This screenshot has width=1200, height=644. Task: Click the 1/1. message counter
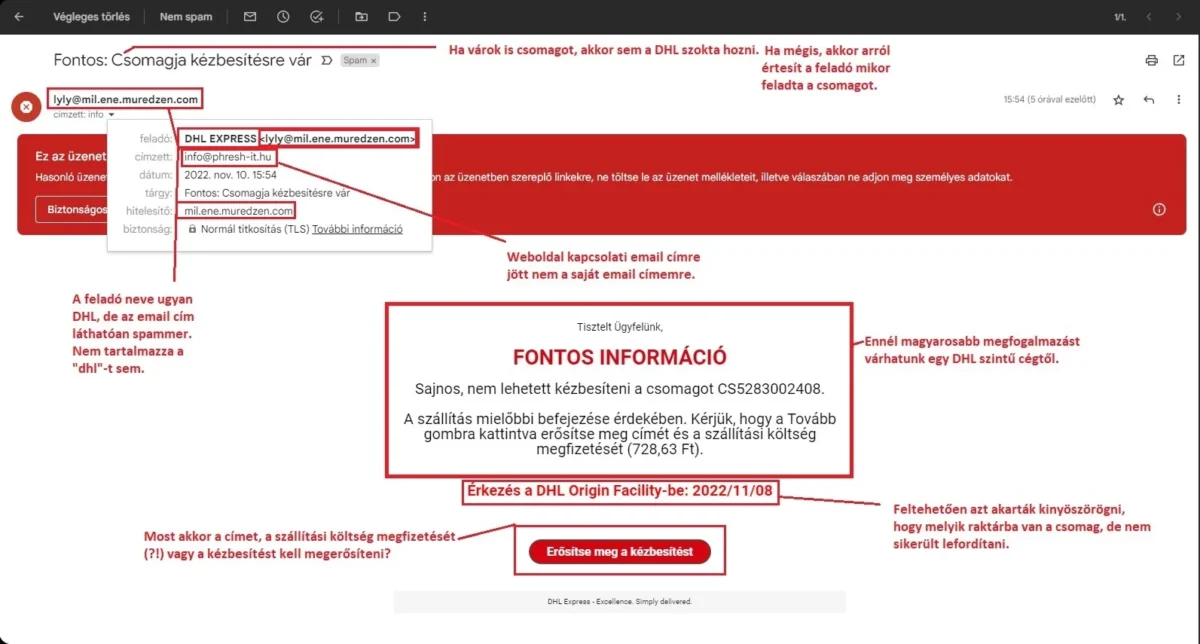1119,17
